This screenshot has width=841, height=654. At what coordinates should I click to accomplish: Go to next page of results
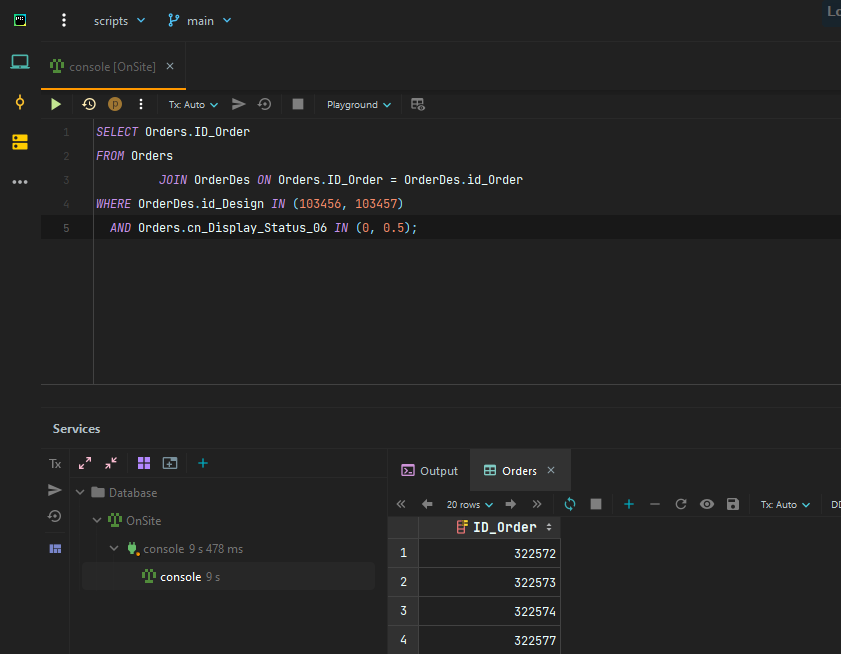(511, 504)
